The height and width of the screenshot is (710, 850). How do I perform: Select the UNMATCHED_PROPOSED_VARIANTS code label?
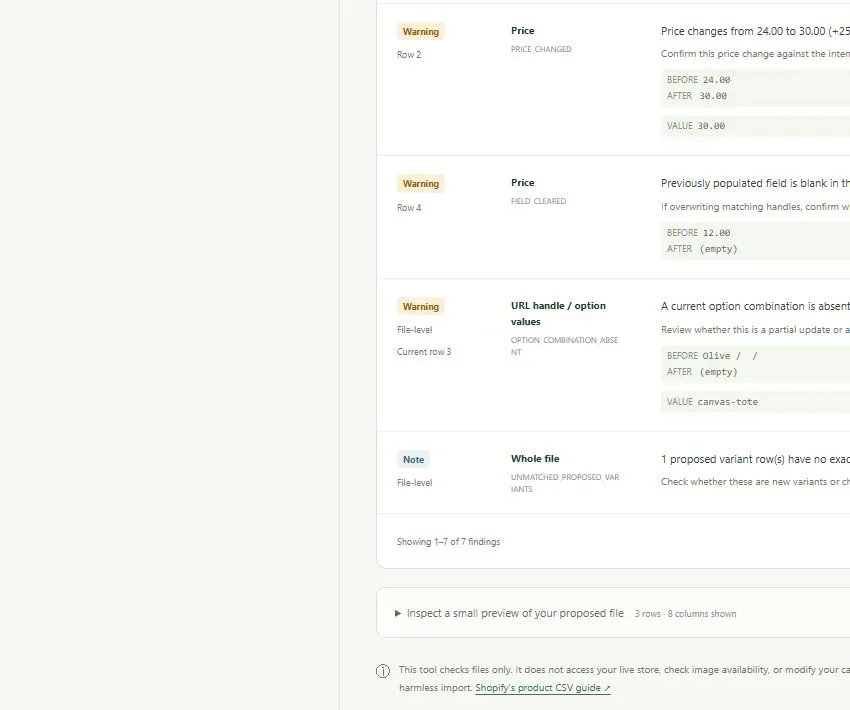[565, 483]
